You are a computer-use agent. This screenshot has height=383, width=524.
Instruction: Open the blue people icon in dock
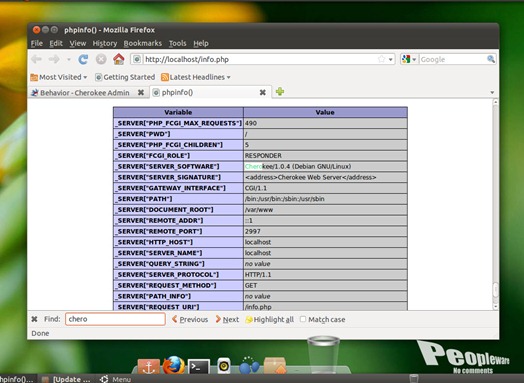tap(249, 365)
